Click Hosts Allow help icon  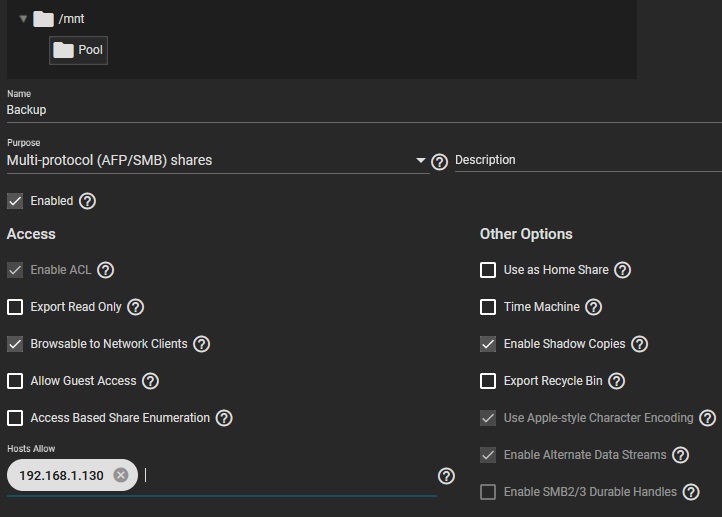coord(446,476)
